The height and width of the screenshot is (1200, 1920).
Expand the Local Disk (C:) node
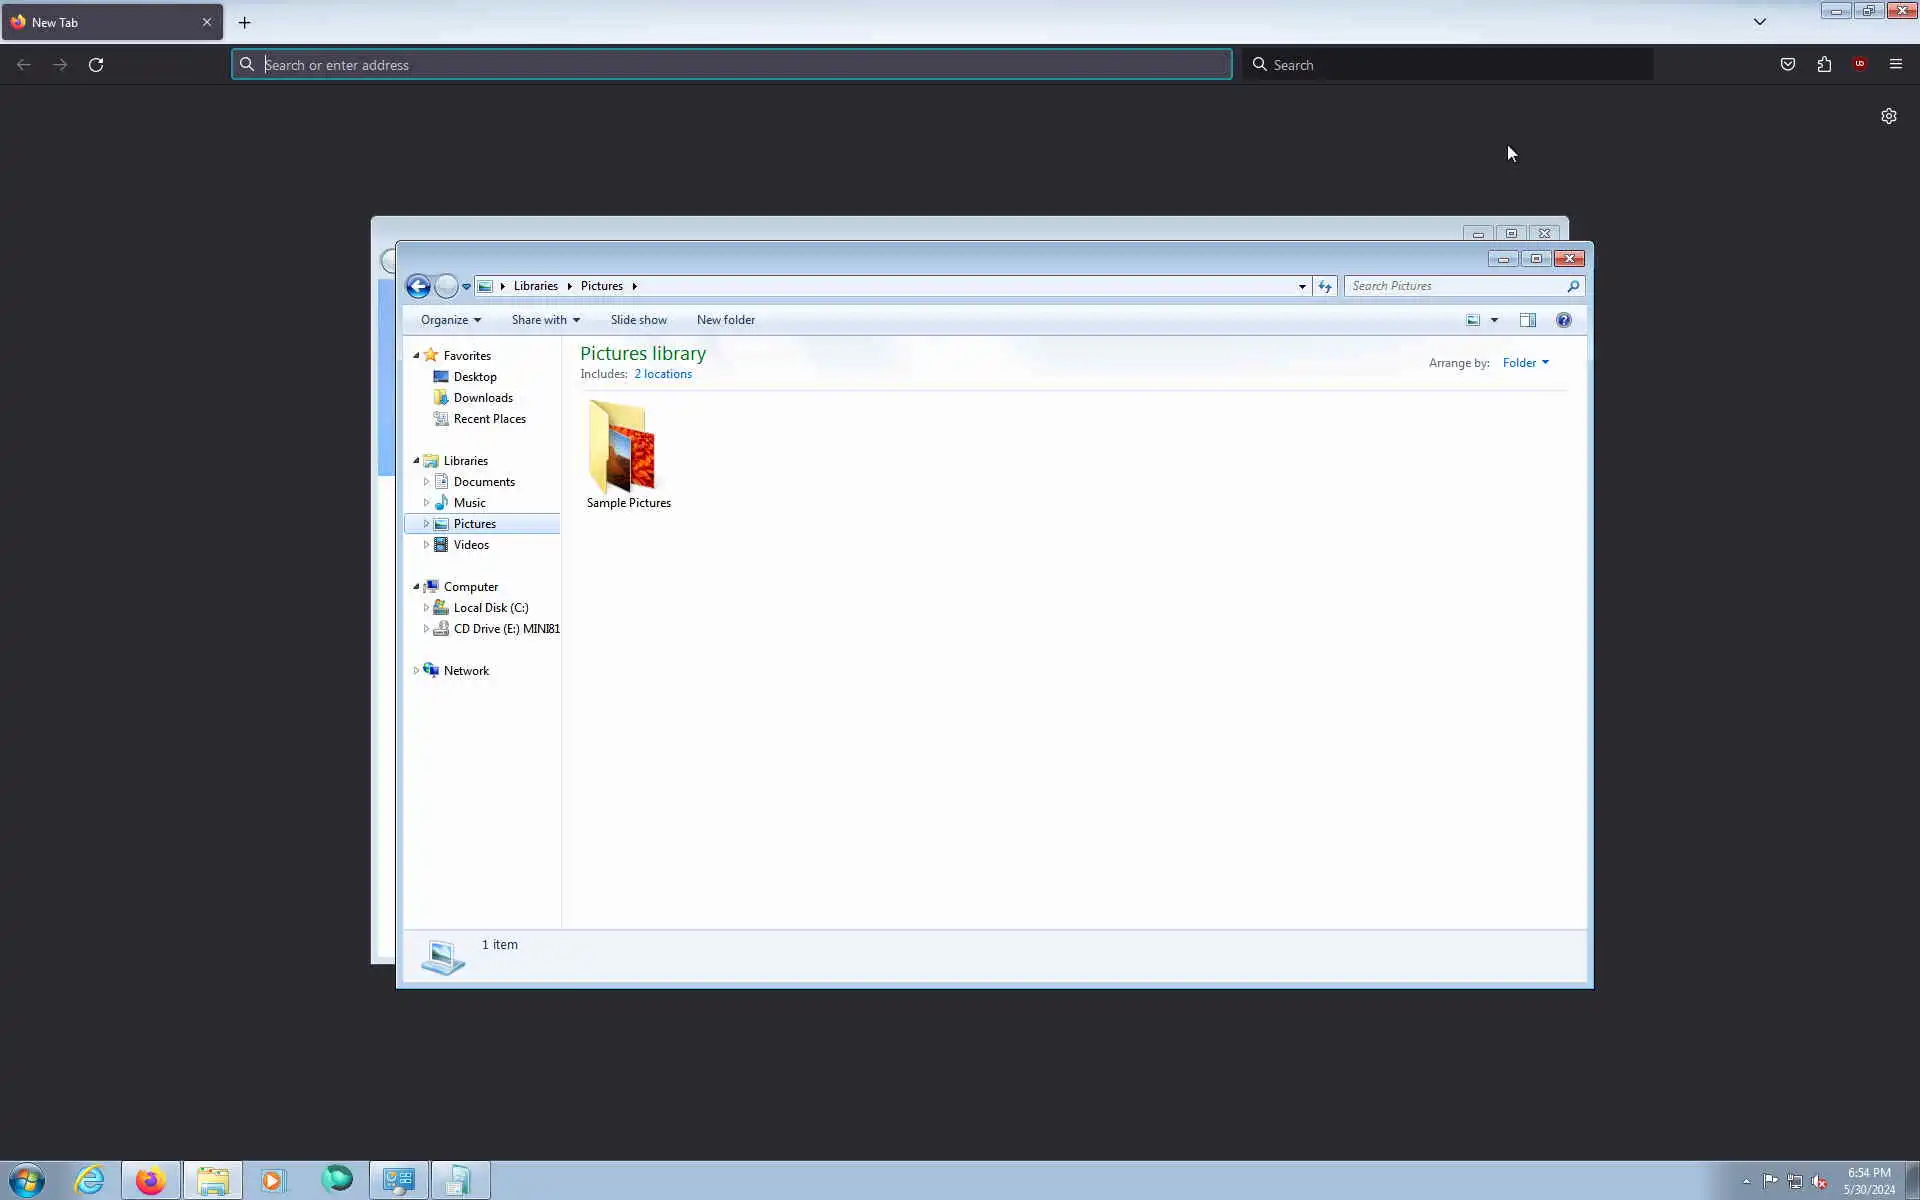(x=426, y=608)
